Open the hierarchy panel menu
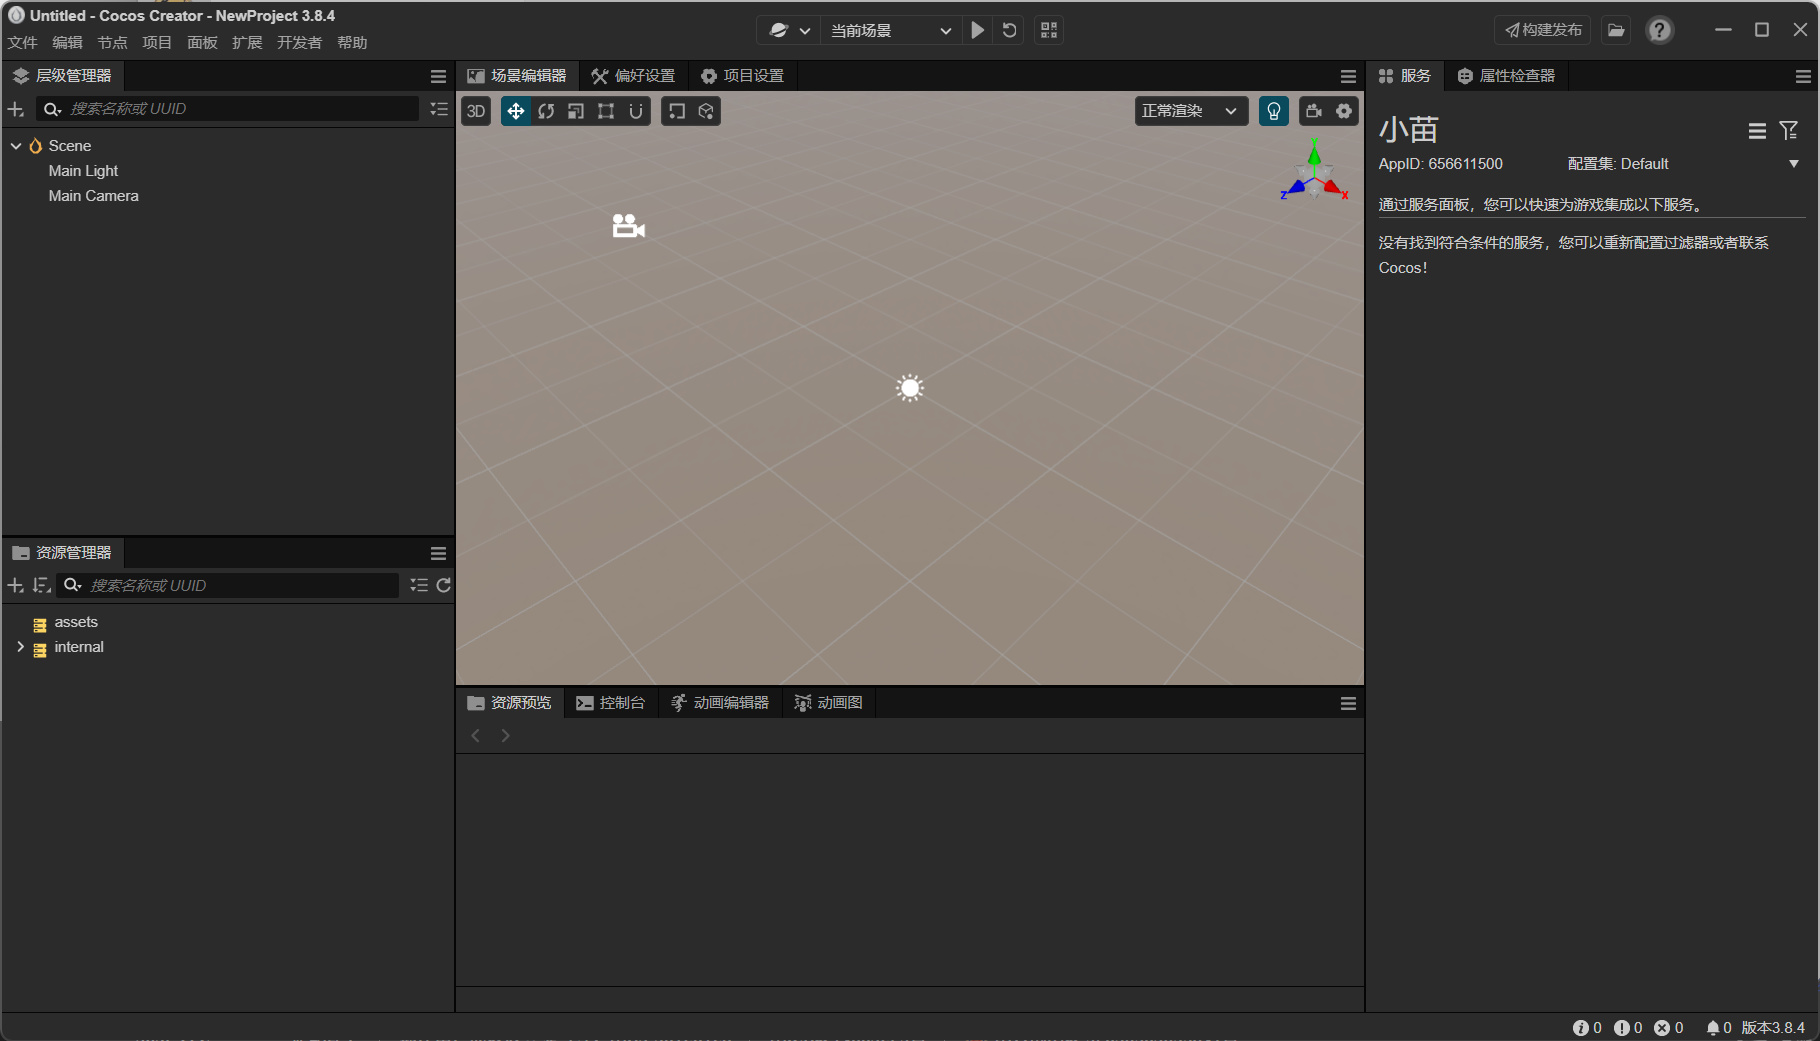Image resolution: width=1820 pixels, height=1041 pixels. [x=438, y=76]
